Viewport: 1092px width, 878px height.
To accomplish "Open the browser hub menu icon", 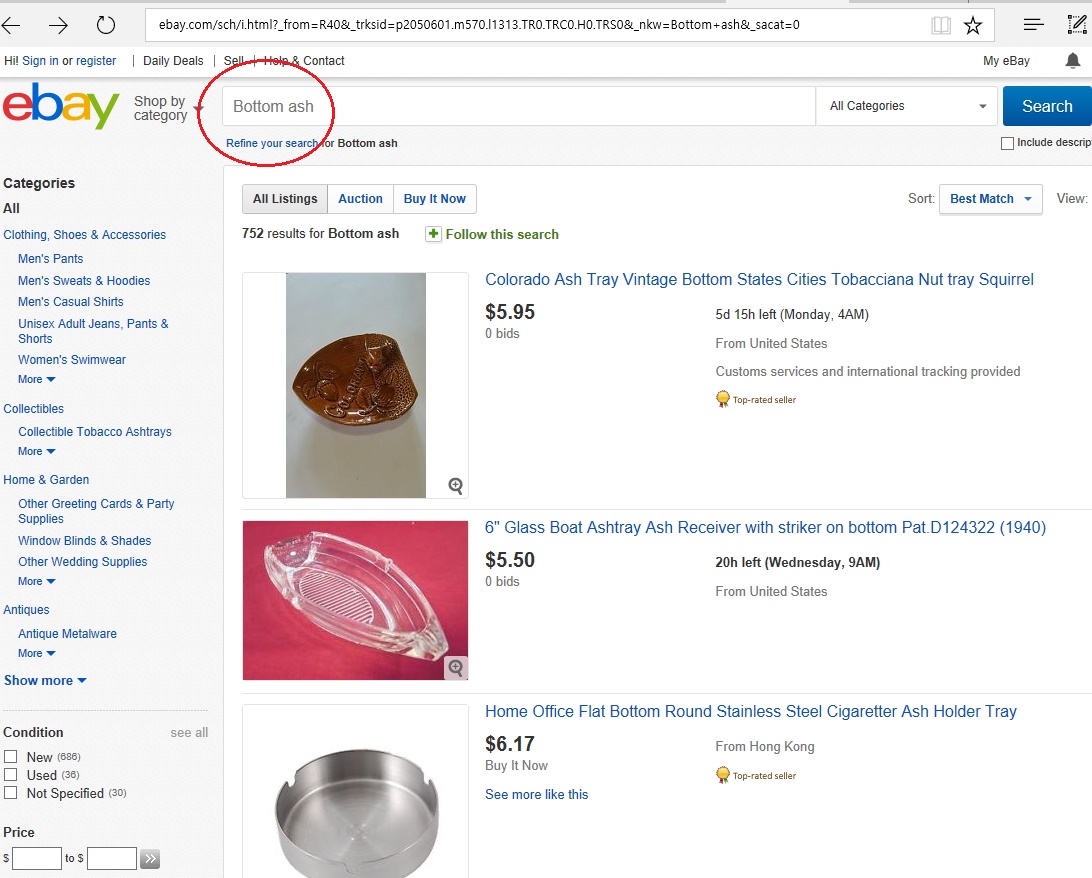I will [1034, 25].
